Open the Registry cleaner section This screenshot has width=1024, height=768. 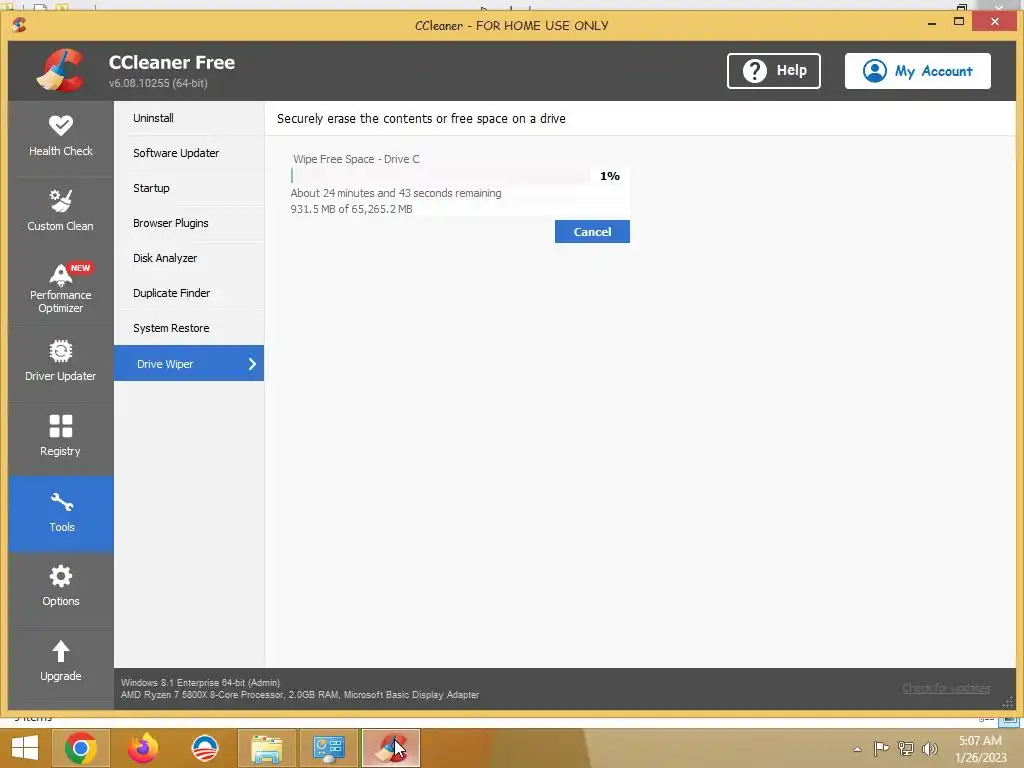(x=61, y=438)
